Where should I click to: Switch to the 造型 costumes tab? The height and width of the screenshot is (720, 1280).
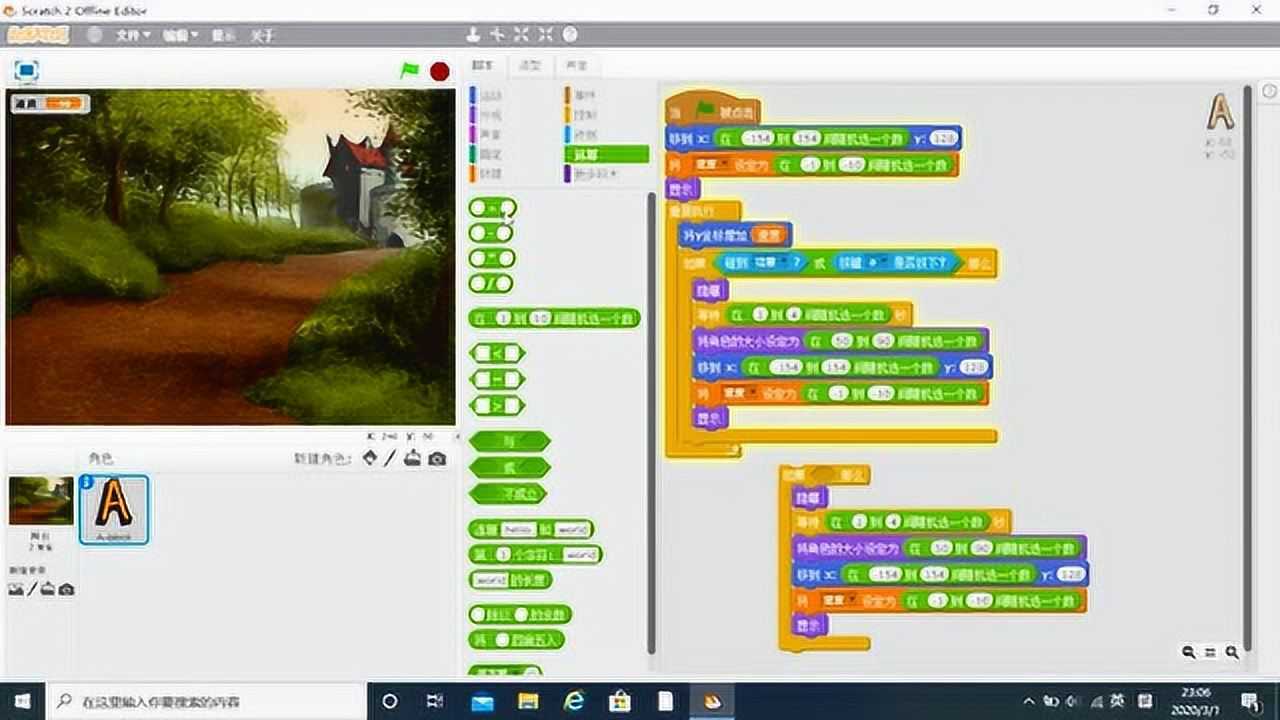(529, 66)
